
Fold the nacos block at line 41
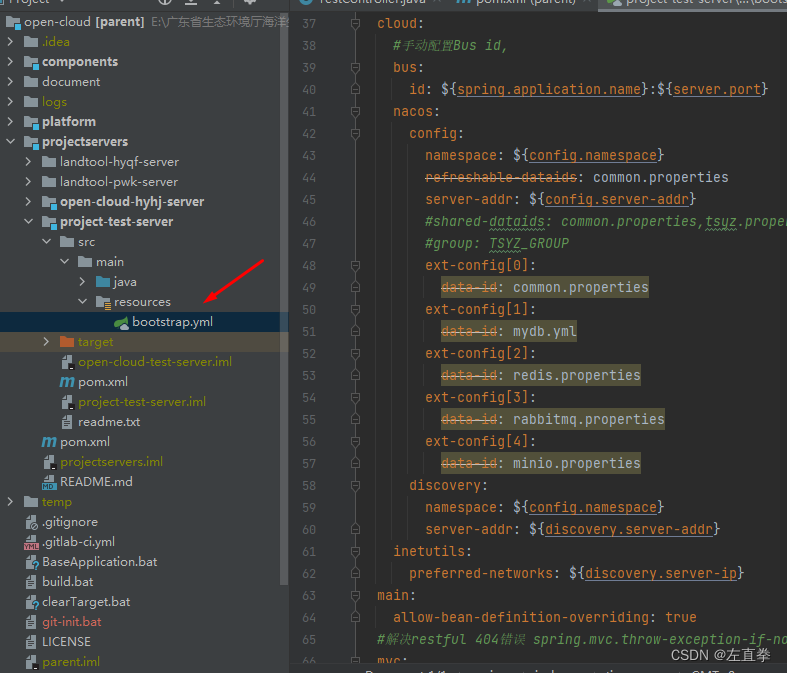tap(355, 111)
